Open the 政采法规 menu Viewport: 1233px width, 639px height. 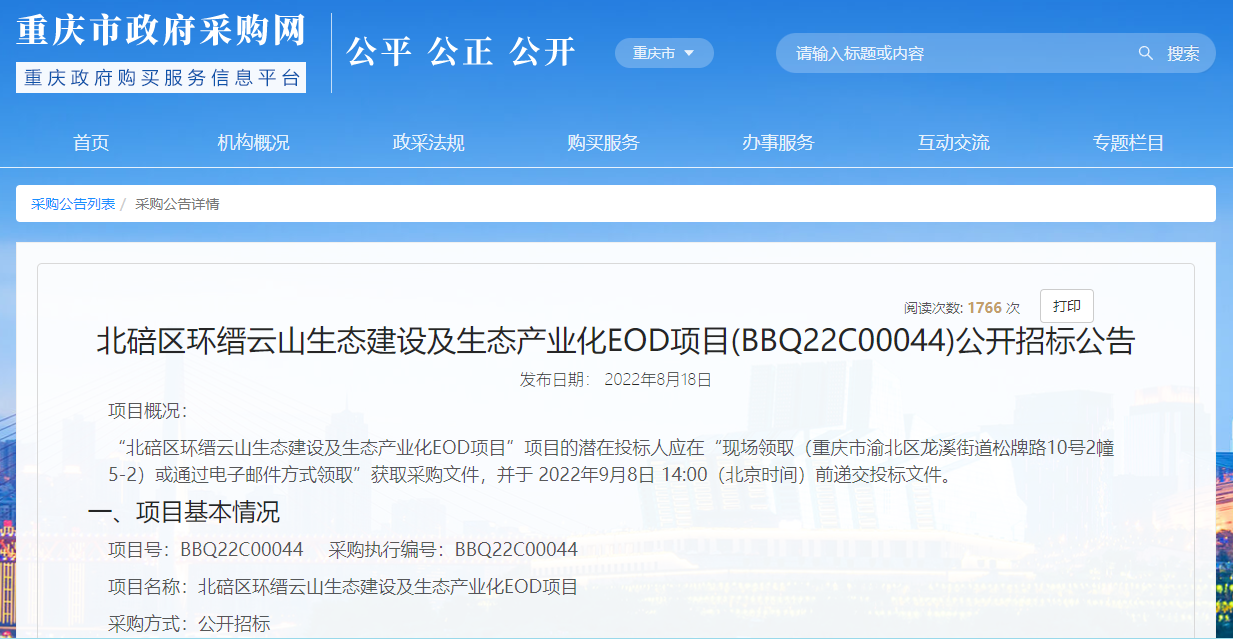click(429, 142)
